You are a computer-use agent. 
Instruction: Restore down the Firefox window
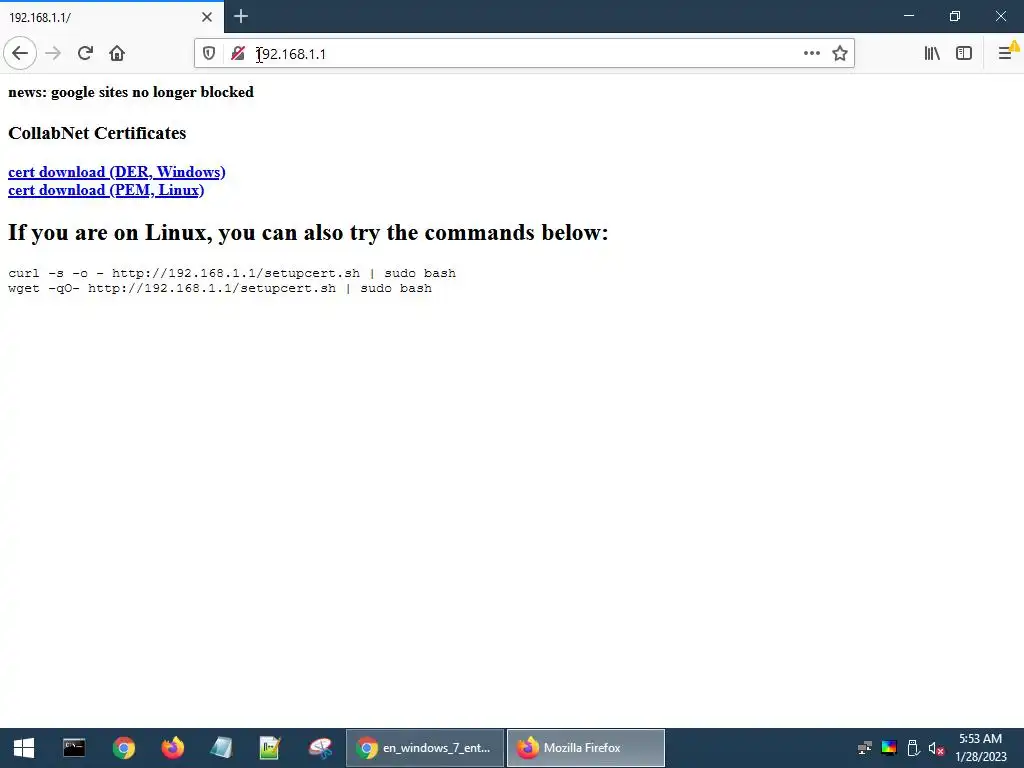[x=955, y=16]
